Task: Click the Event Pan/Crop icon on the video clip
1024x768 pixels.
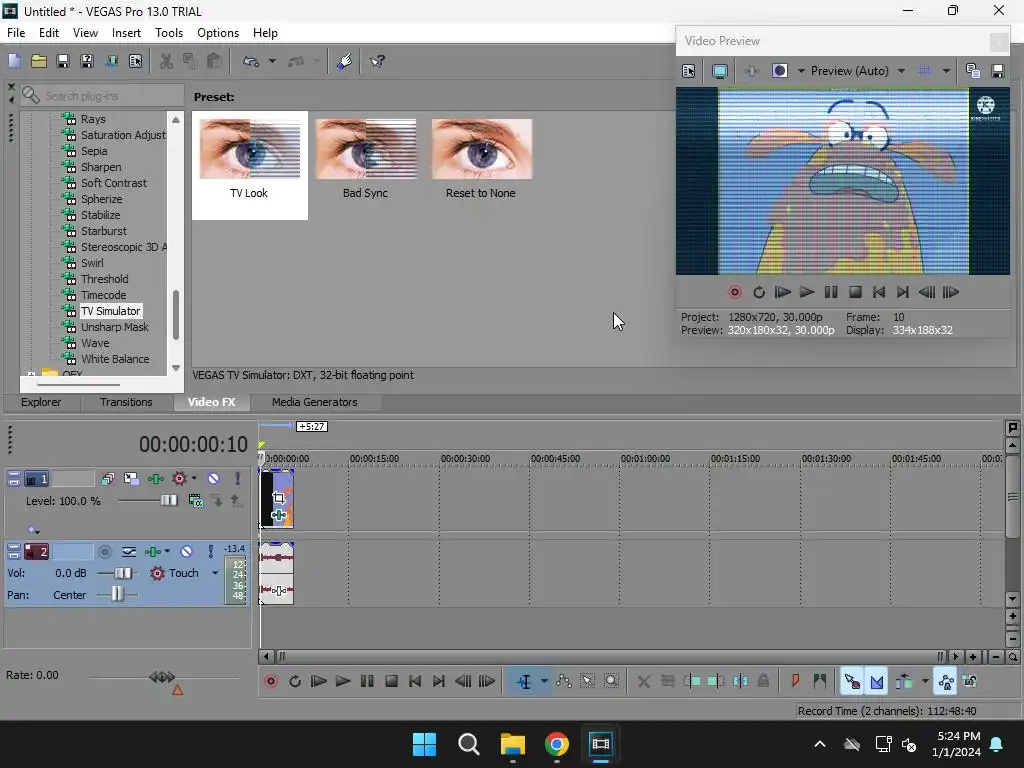Action: [x=279, y=498]
